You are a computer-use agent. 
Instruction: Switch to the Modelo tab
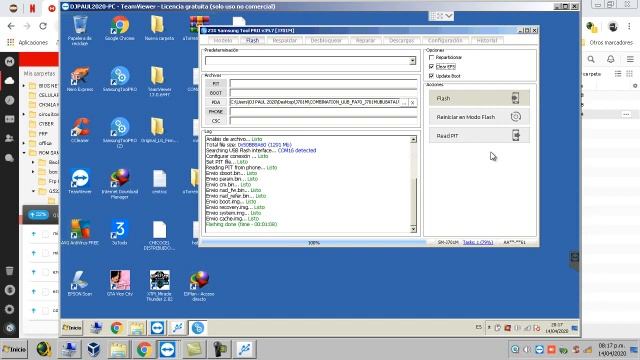223,40
